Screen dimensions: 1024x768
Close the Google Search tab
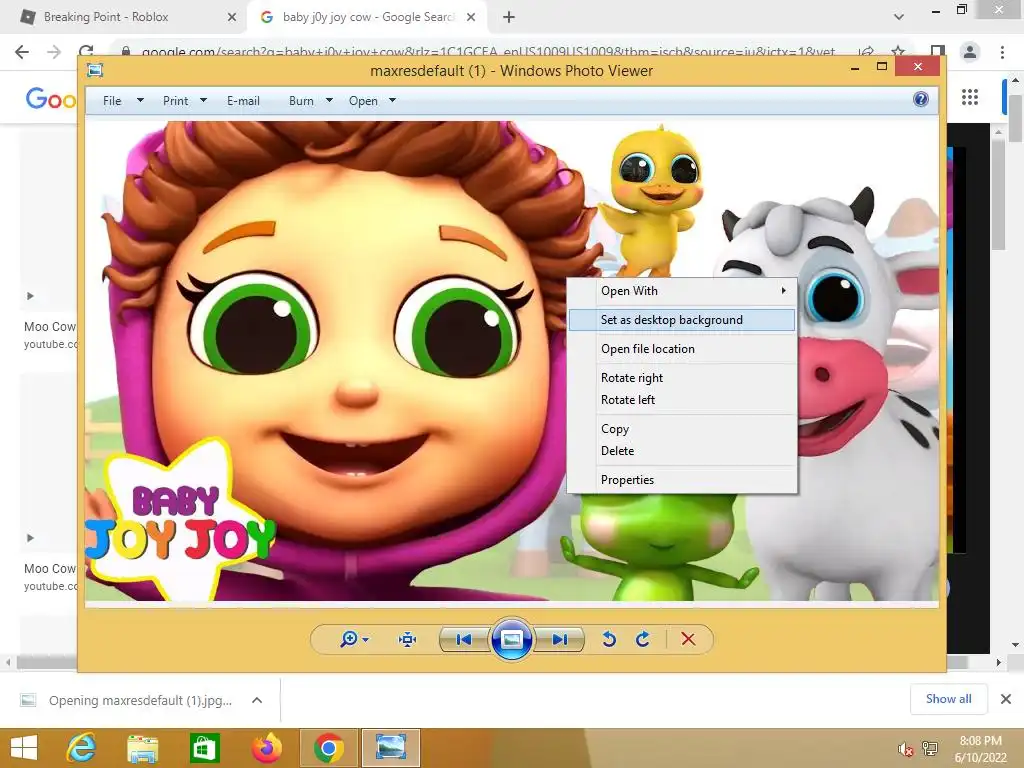471,17
